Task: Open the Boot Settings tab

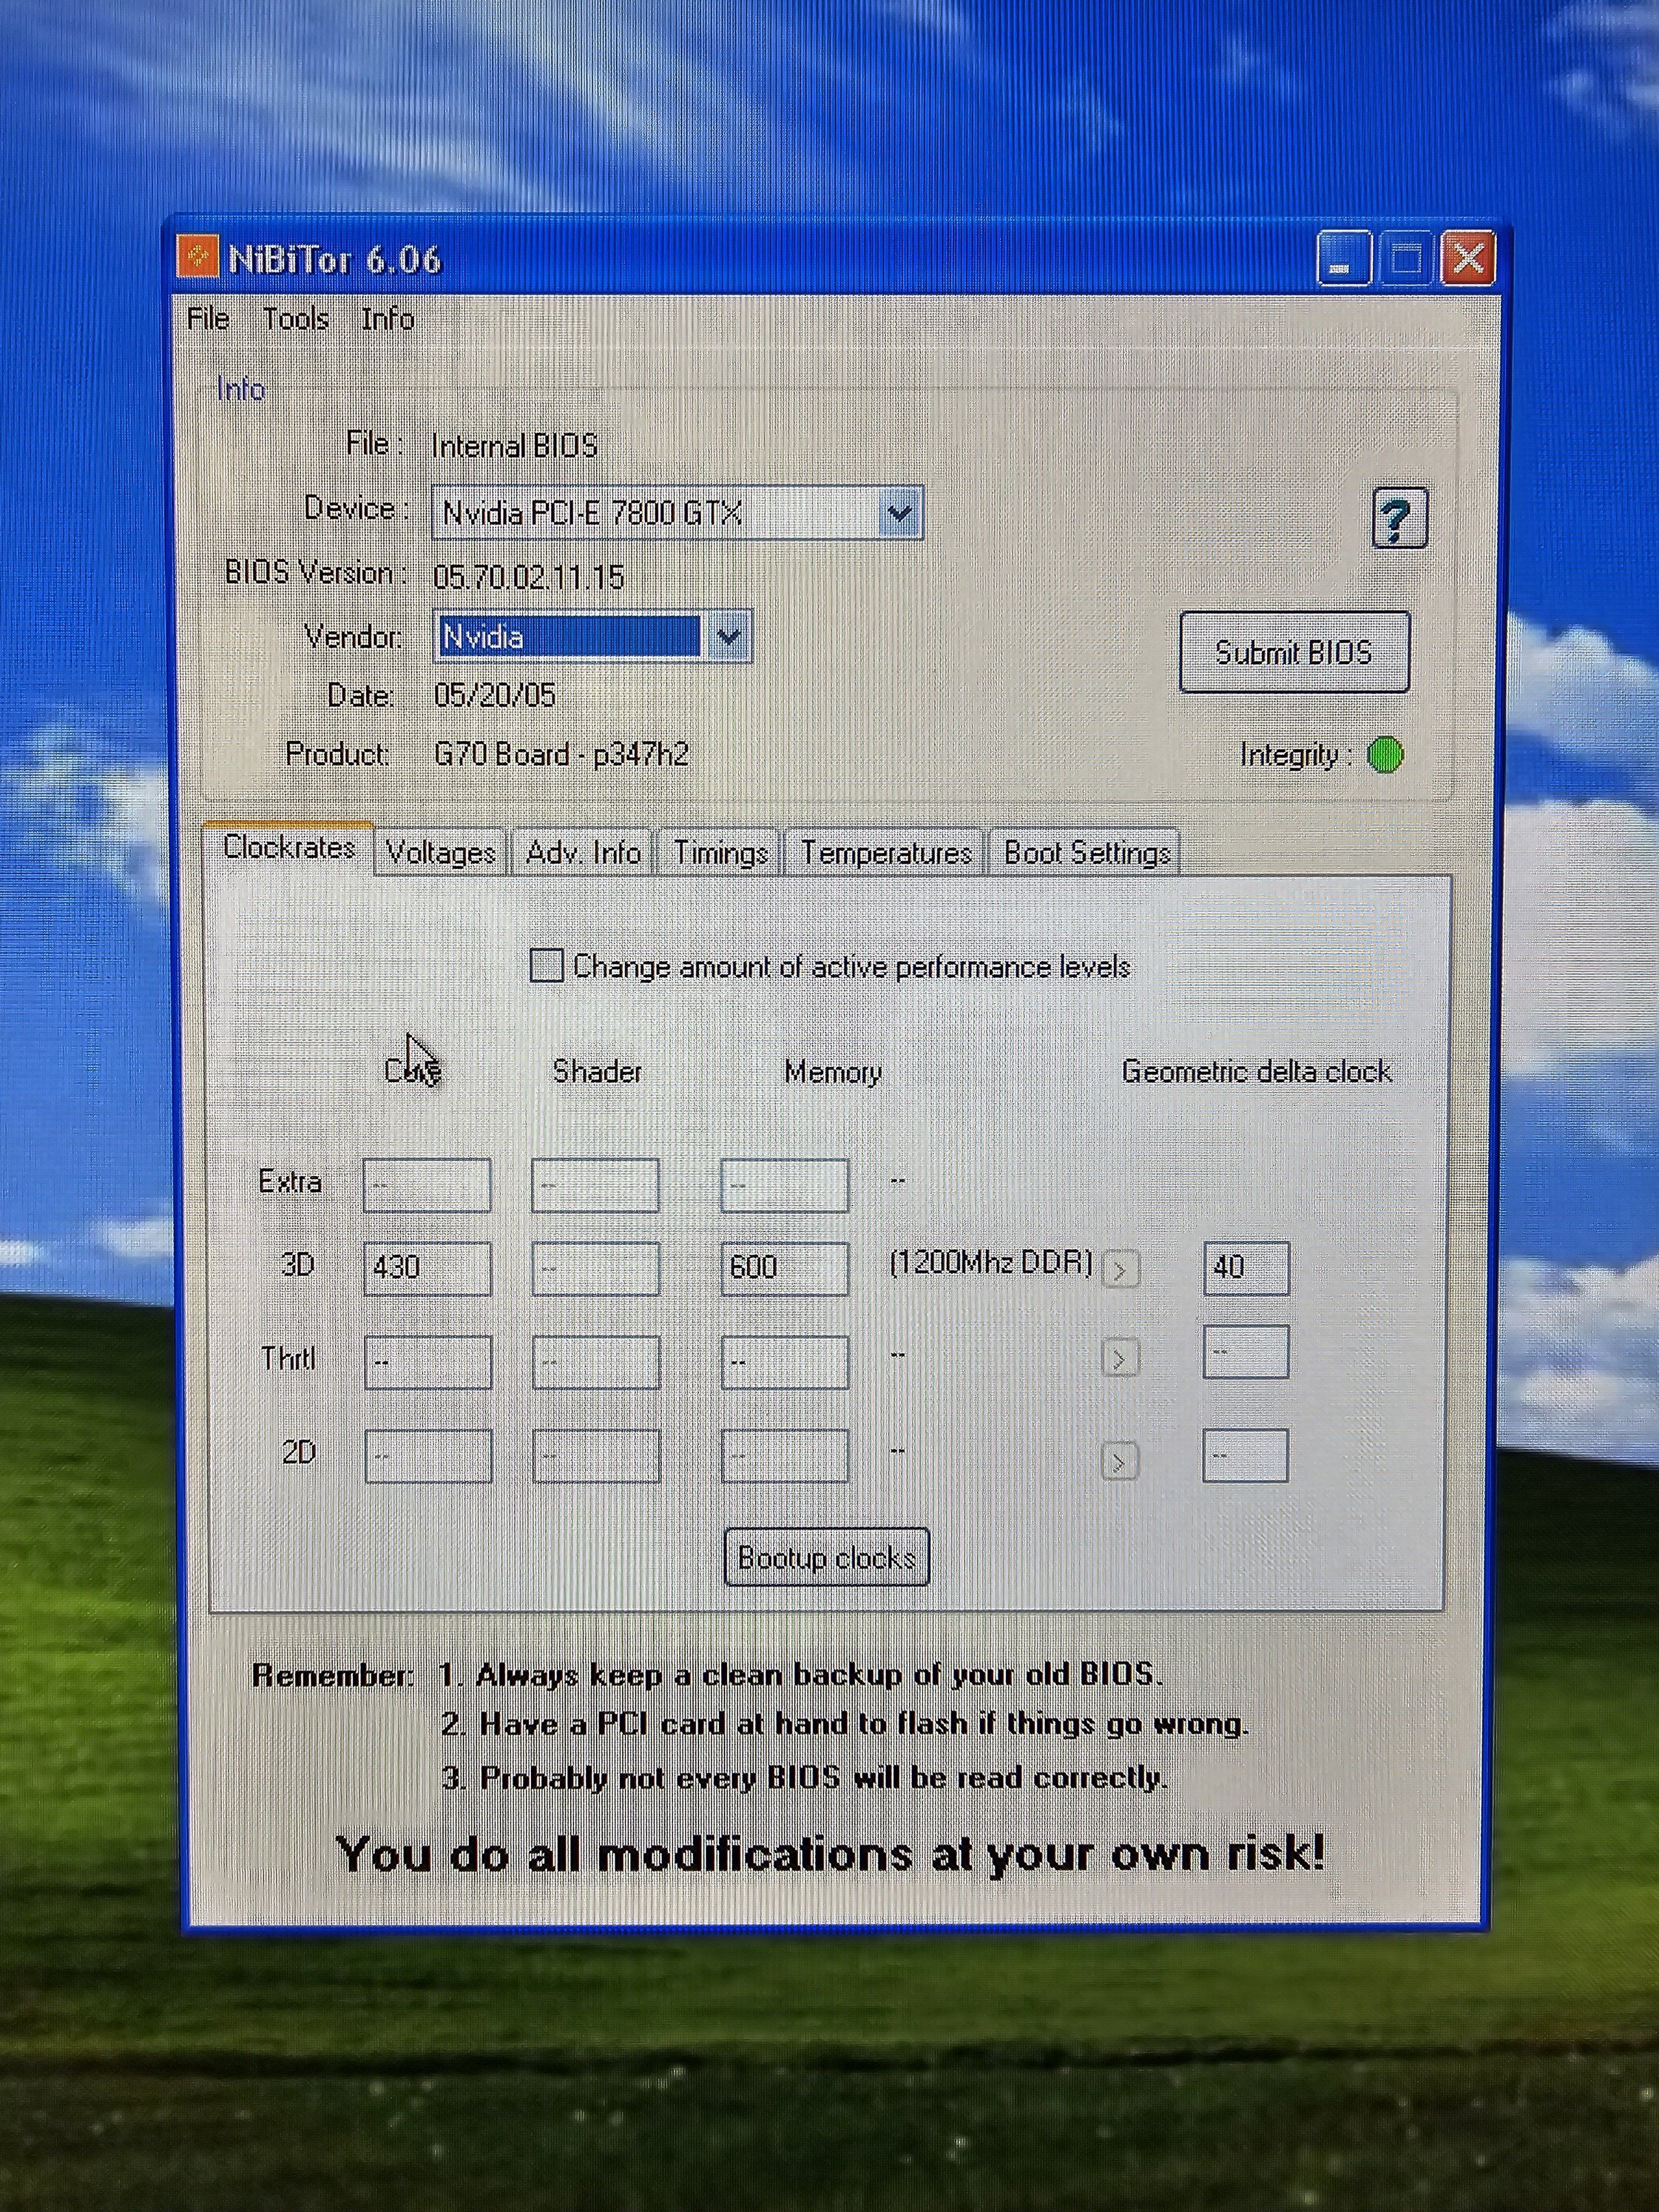Action: 1086,853
